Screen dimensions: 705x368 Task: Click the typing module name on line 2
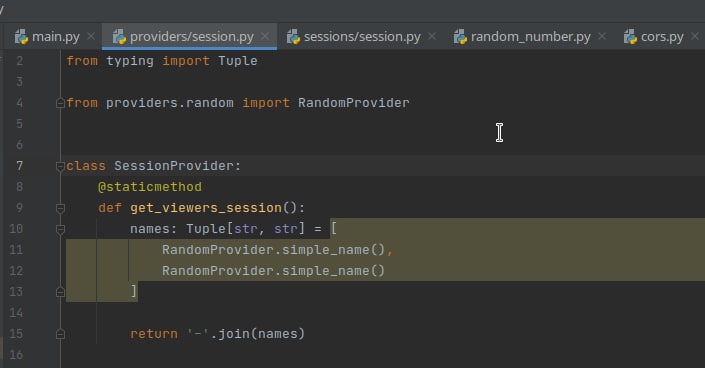click(x=130, y=61)
